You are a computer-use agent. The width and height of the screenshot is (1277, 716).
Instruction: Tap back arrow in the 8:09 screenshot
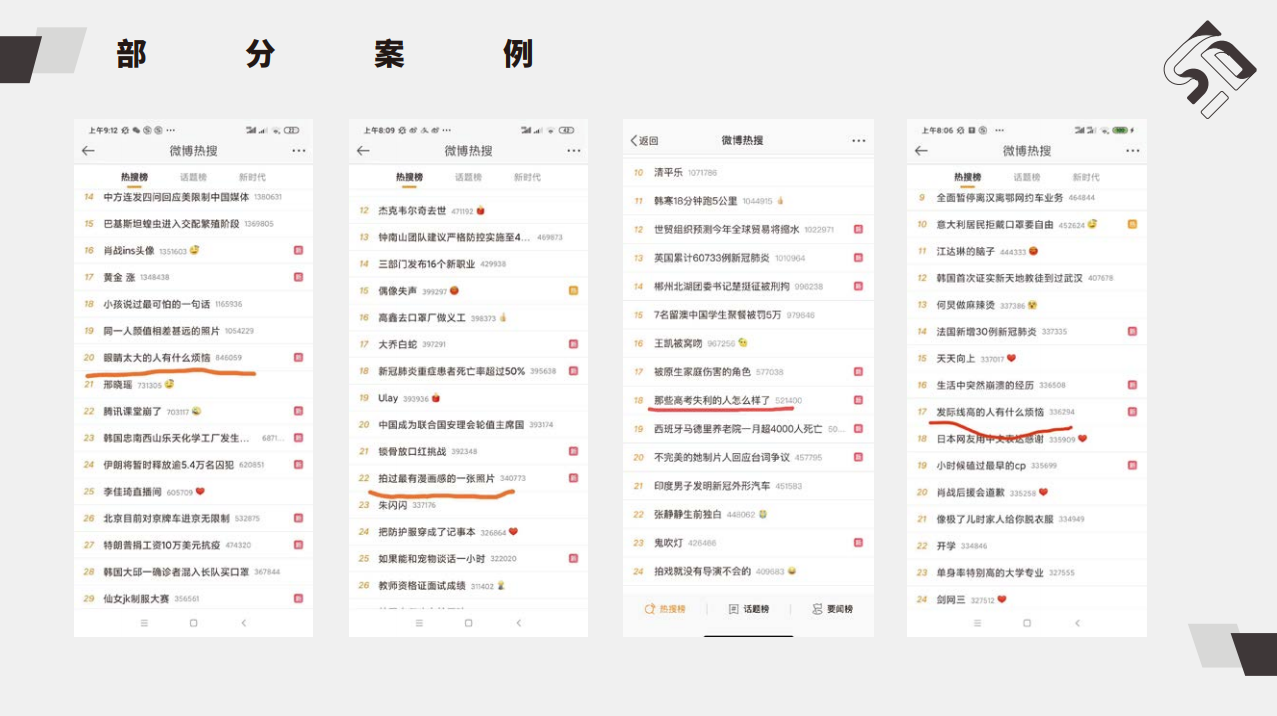click(363, 151)
